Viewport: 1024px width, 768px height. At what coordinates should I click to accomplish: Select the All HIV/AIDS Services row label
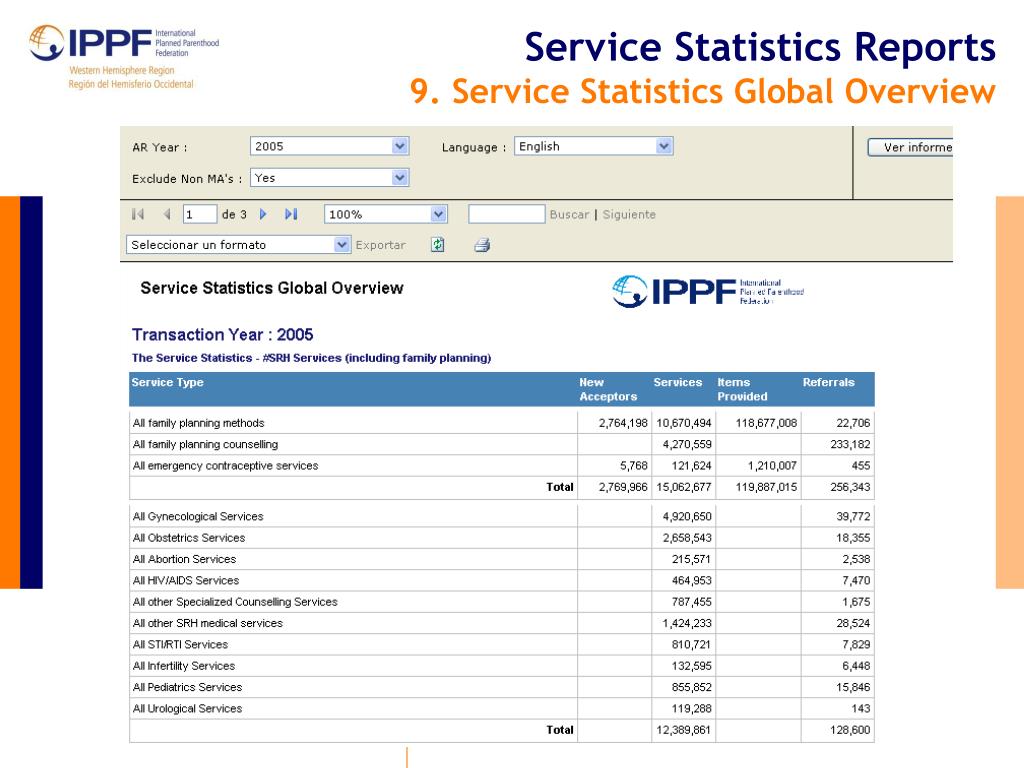(x=185, y=581)
